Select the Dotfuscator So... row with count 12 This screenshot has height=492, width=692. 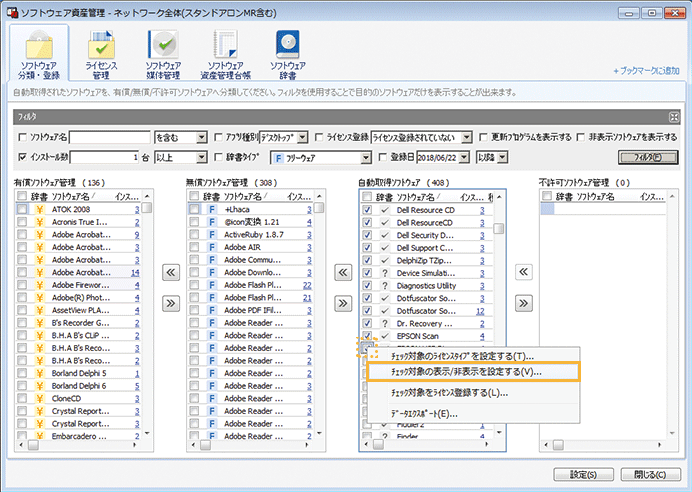tap(426, 311)
